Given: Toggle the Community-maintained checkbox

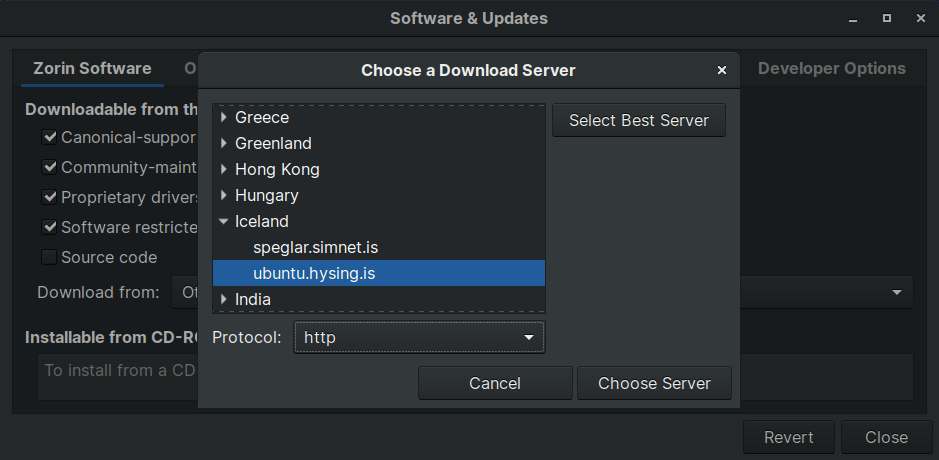Looking at the screenshot, I should tap(49, 167).
